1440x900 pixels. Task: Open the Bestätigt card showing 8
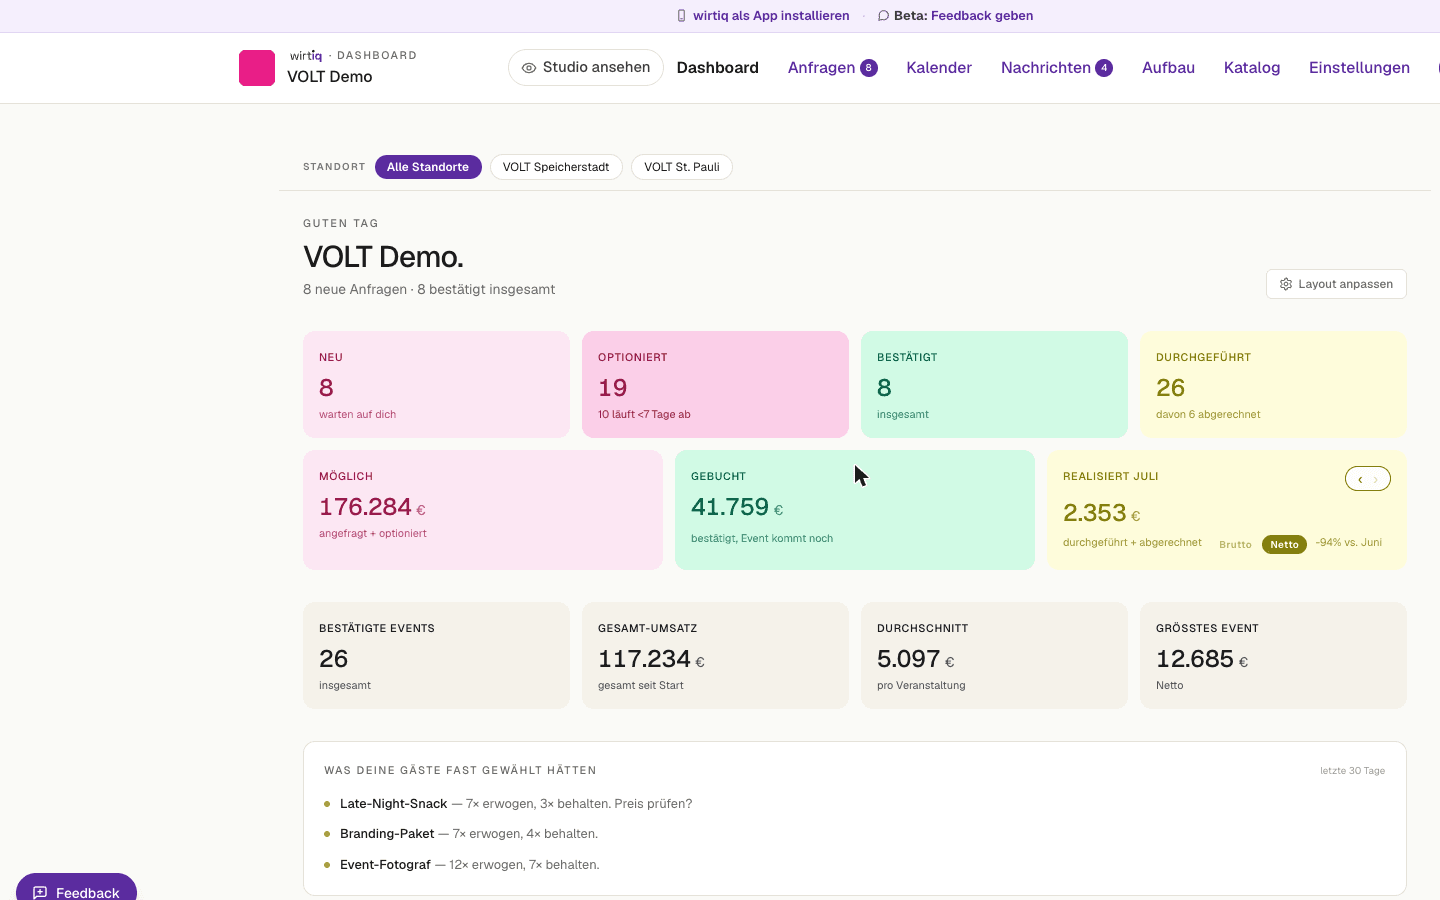[994, 384]
